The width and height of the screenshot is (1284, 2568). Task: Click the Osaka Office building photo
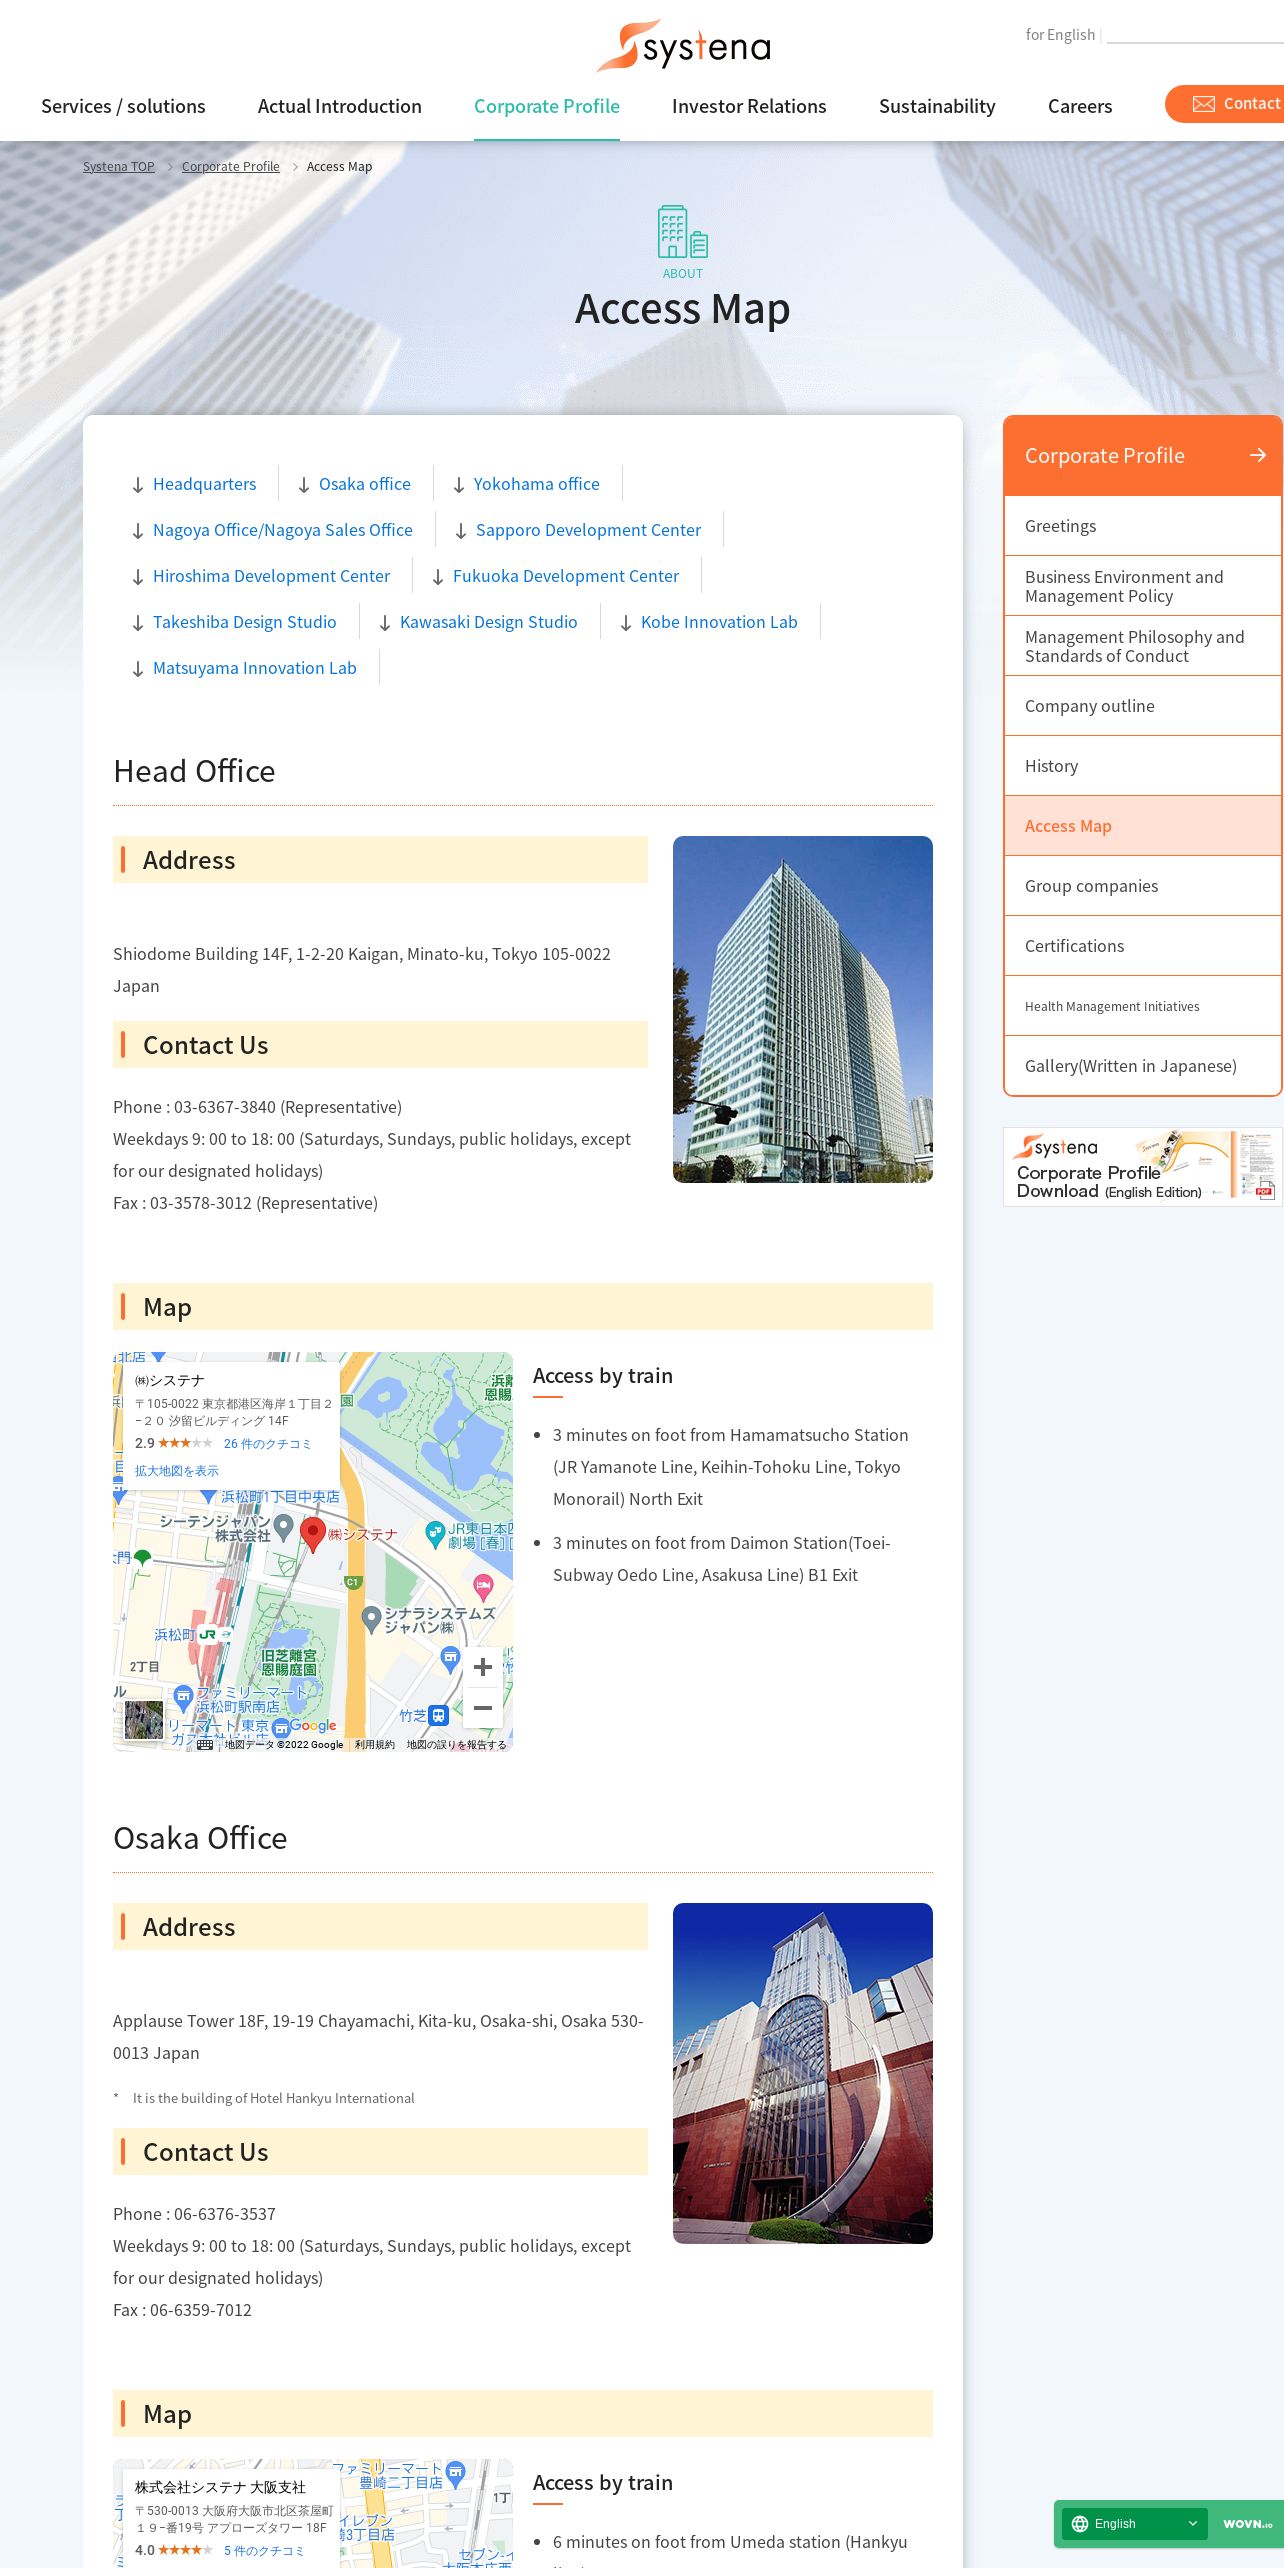[803, 2073]
